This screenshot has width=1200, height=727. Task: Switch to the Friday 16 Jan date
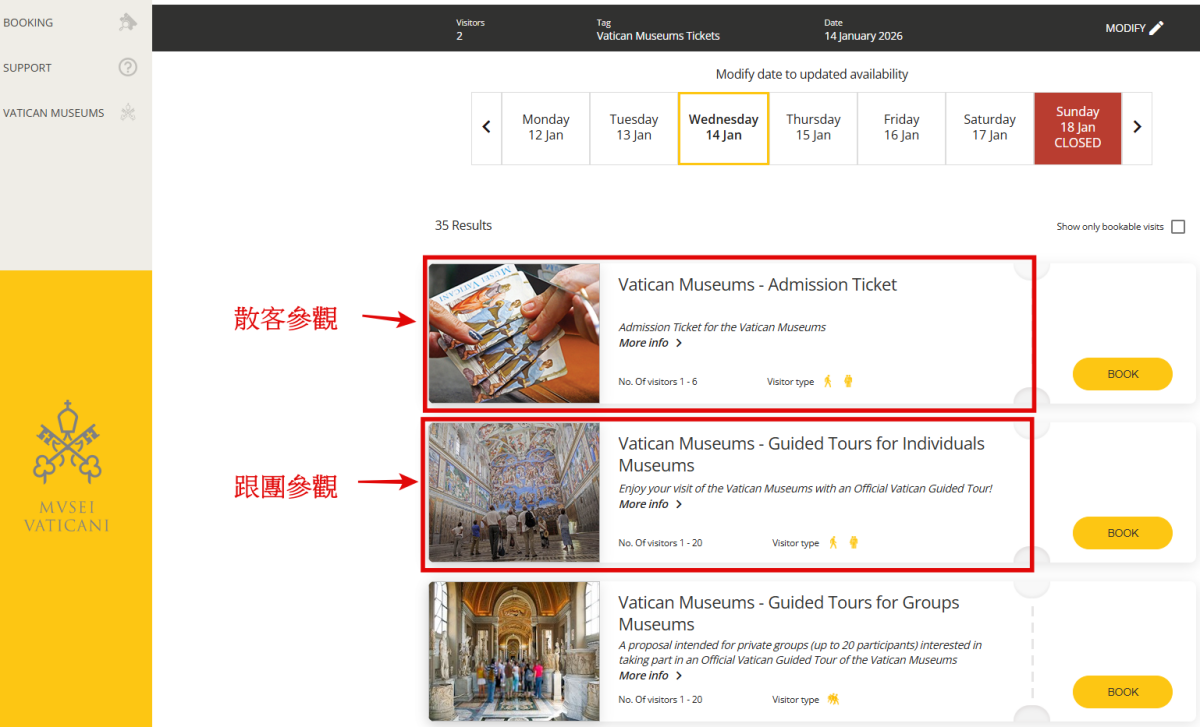pyautogui.click(x=901, y=128)
